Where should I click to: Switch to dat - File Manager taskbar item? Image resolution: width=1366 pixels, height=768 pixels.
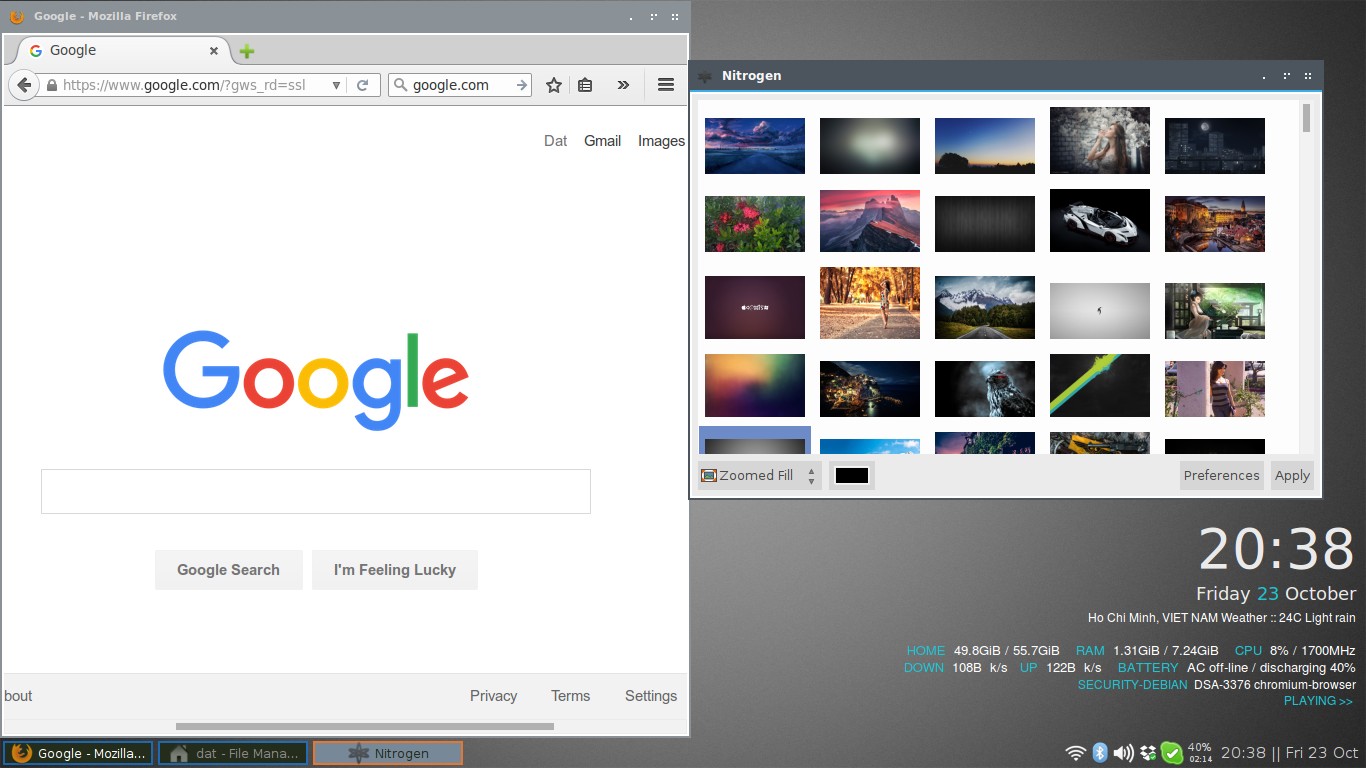[233, 753]
